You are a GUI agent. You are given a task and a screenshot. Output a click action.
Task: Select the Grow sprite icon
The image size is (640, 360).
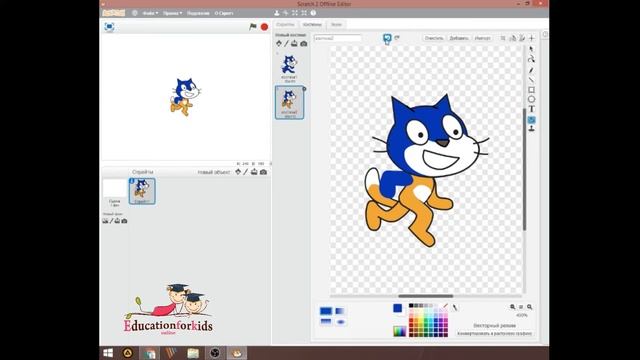tap(295, 13)
